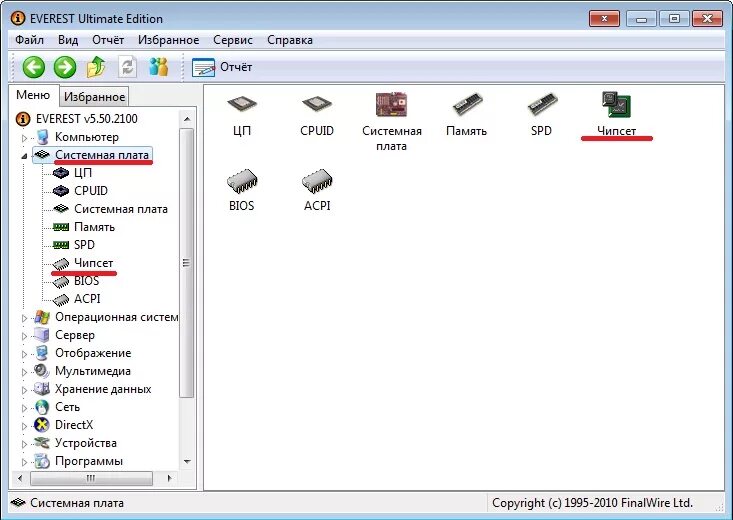Image resolution: width=733 pixels, height=520 pixels.
Task: Click the users icon in the toolbar
Action: [158, 67]
